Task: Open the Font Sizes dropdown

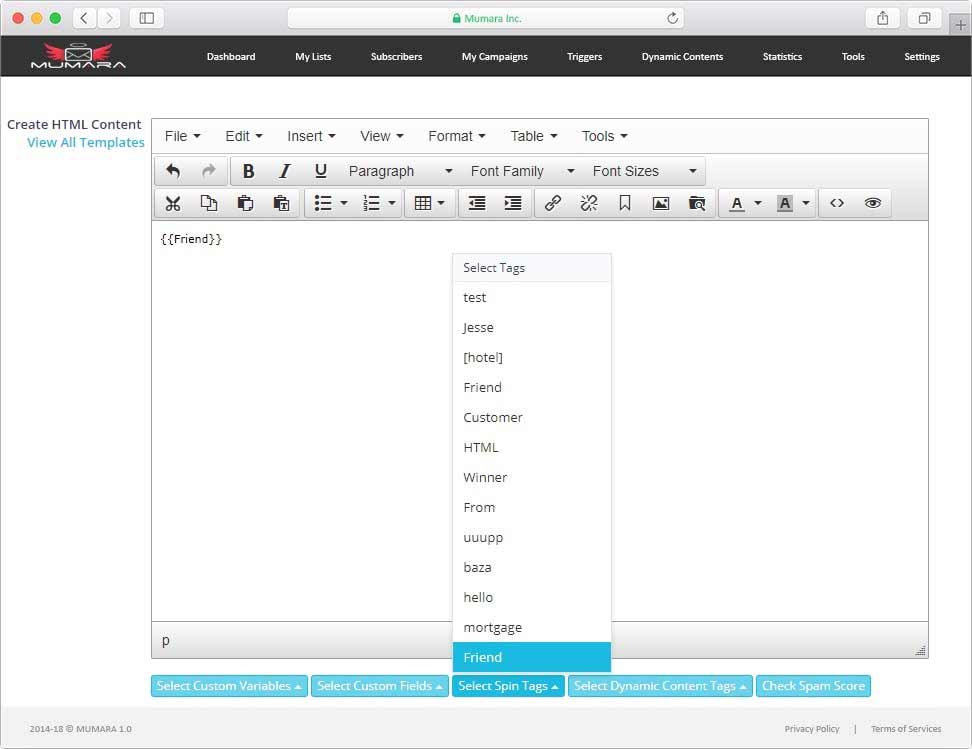Action: pos(644,171)
